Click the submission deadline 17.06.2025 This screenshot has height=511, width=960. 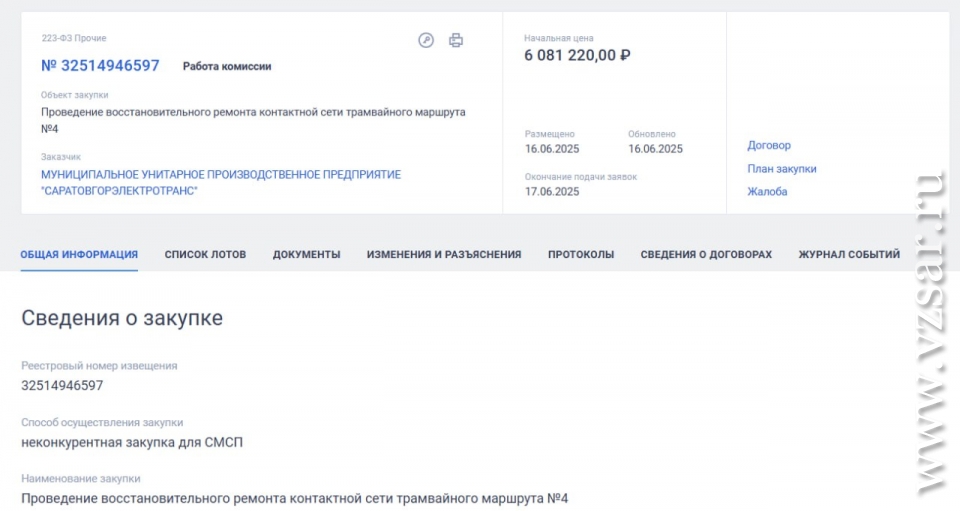point(552,192)
